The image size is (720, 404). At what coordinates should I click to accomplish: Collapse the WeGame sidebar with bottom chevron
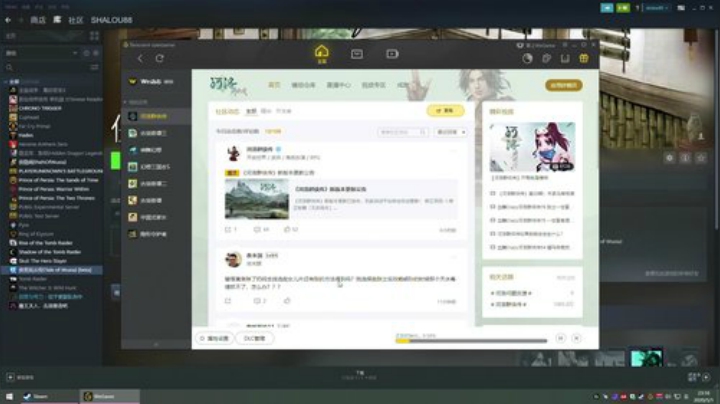[x=156, y=344]
